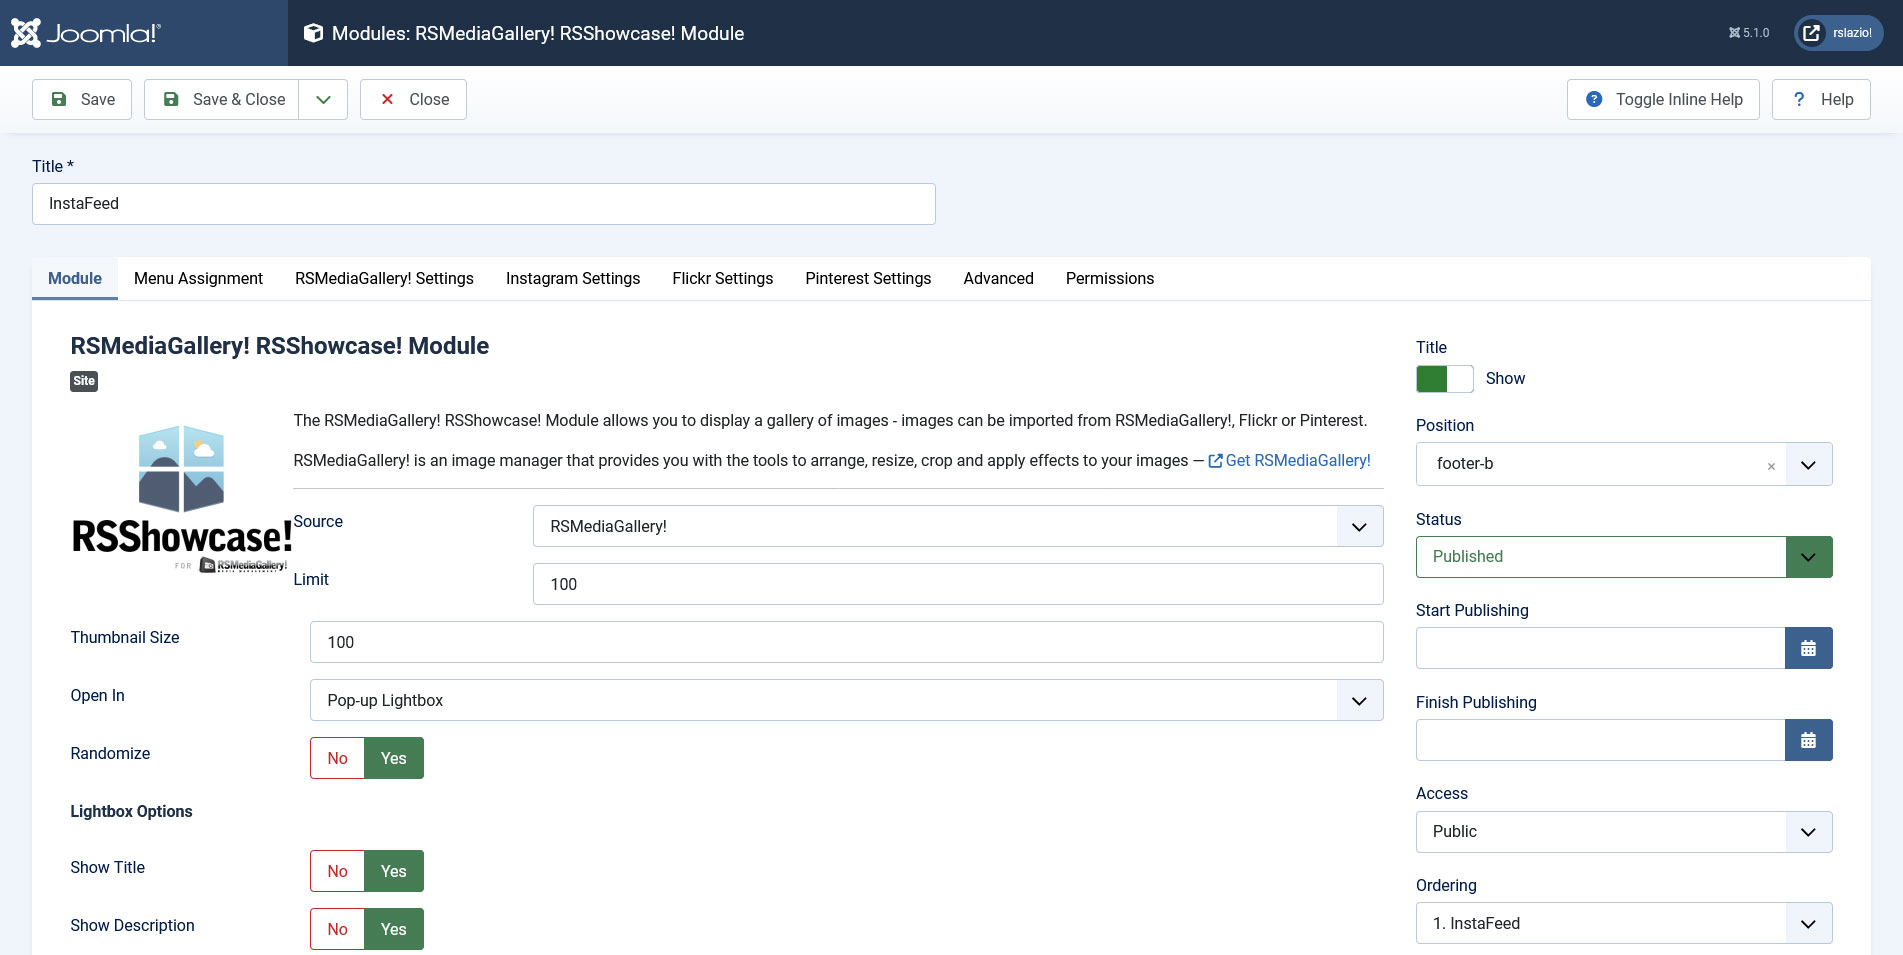This screenshot has height=955, width=1903.
Task: Set Show Title to Yes
Action: [394, 871]
